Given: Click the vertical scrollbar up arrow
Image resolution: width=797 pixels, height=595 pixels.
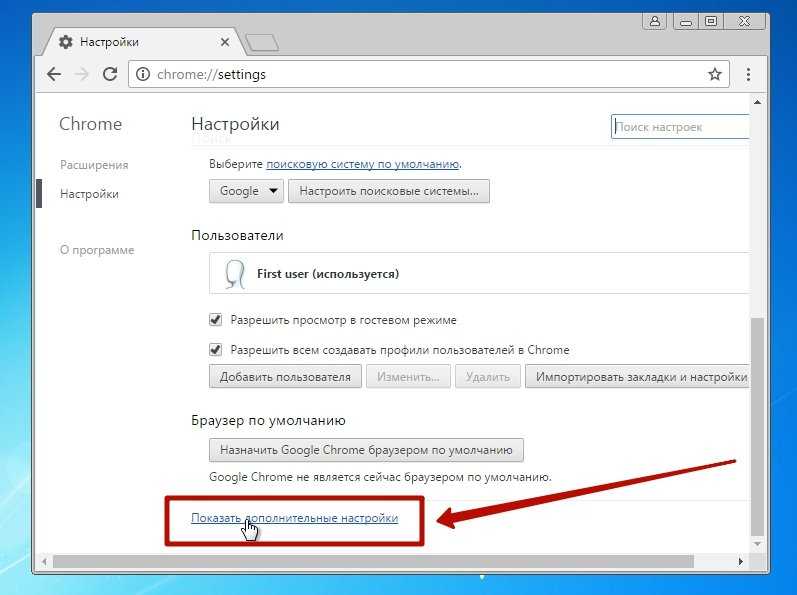Looking at the screenshot, I should (757, 102).
